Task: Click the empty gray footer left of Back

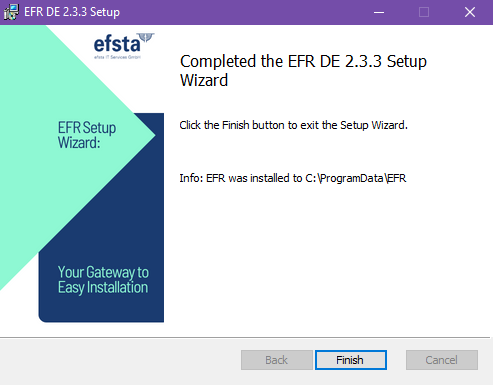Action: [x=120, y=361]
